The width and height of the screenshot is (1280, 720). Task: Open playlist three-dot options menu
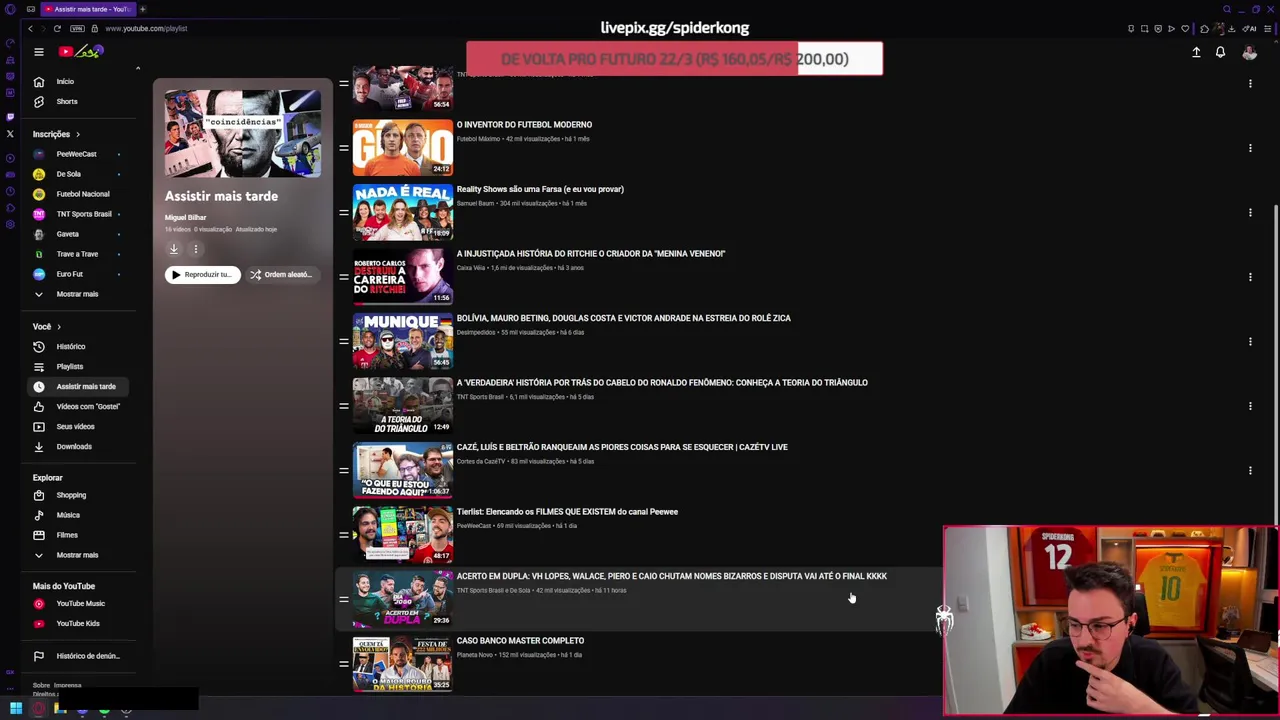click(196, 249)
